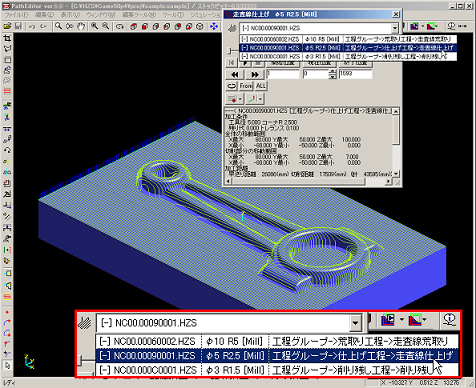Open dropdown arrow after red-blue simulation icon

(x=422, y=26)
